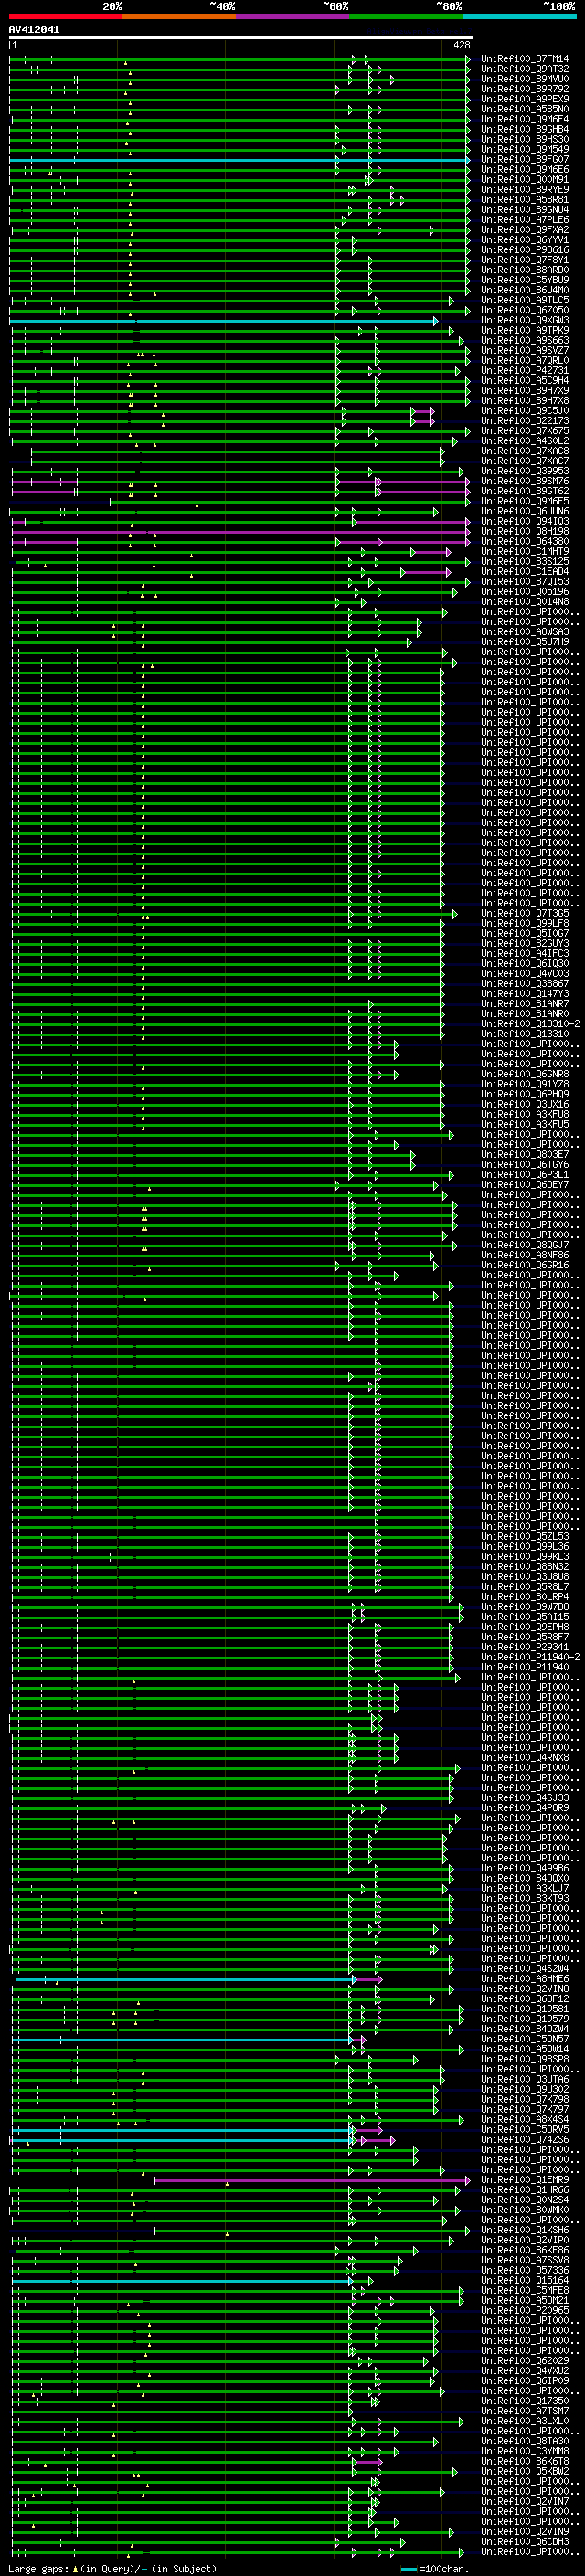Open hit UniRef100_Q7T3G5
Viewport: 585px width, 2576px height.
525,913
